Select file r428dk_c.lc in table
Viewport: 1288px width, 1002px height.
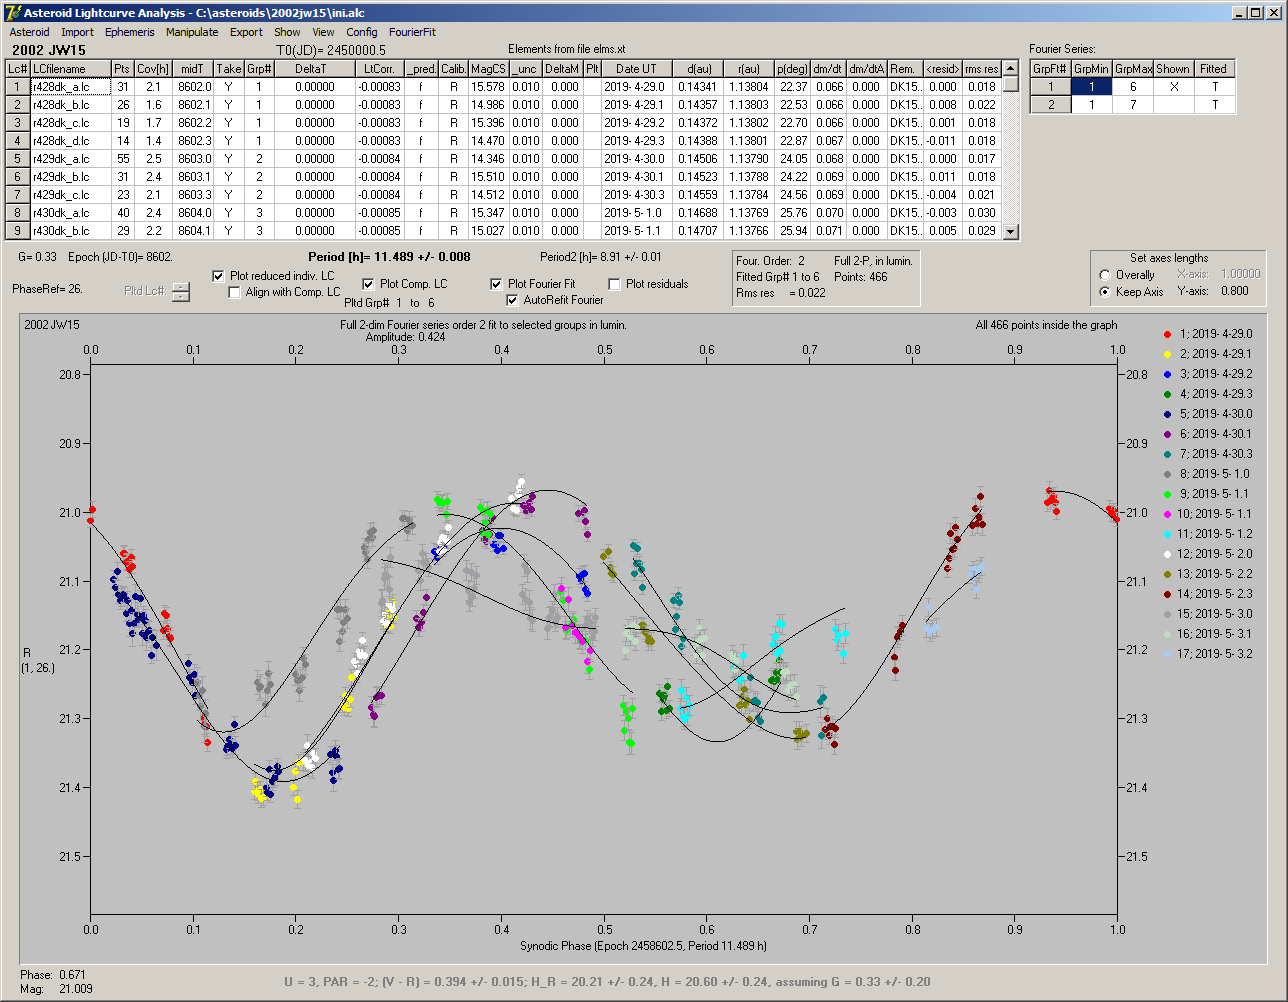[x=70, y=123]
